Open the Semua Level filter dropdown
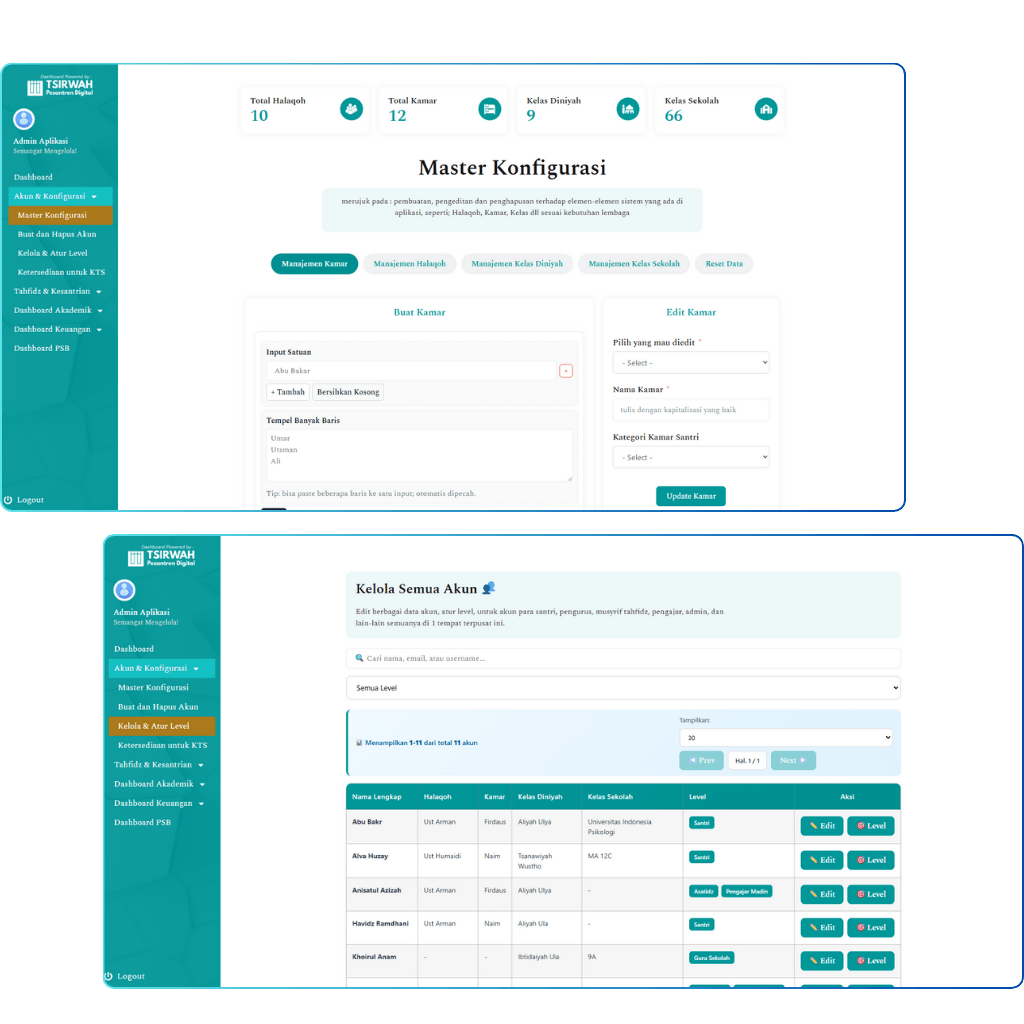This screenshot has width=1024, height=1024. point(623,688)
